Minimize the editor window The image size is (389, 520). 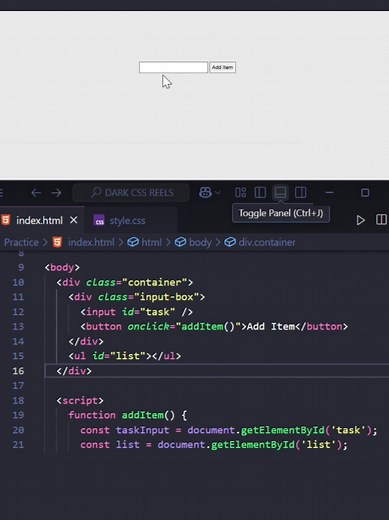tap(329, 193)
